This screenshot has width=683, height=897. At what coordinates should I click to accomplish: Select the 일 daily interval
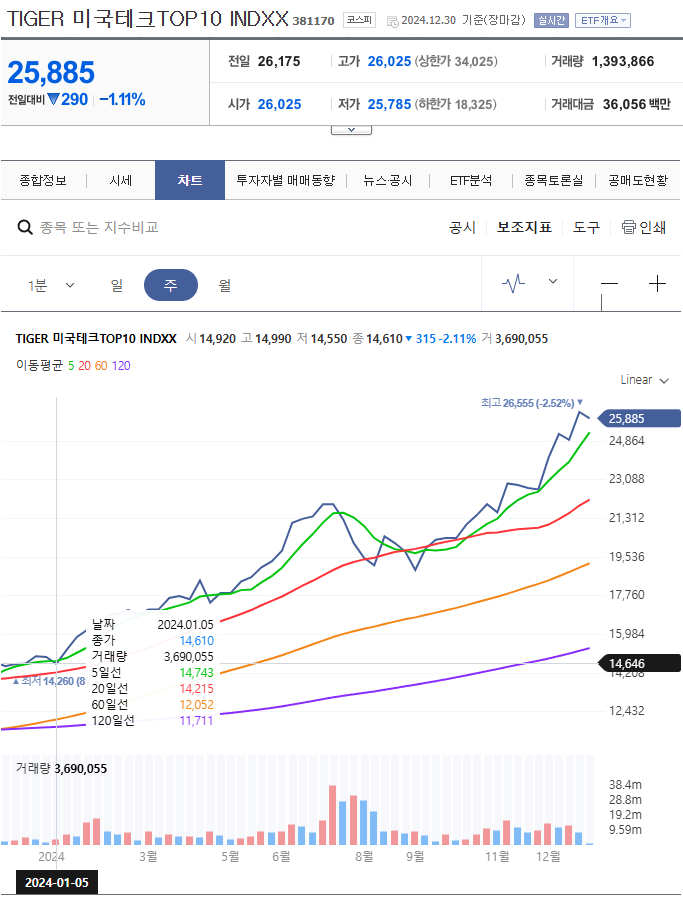tap(117, 285)
